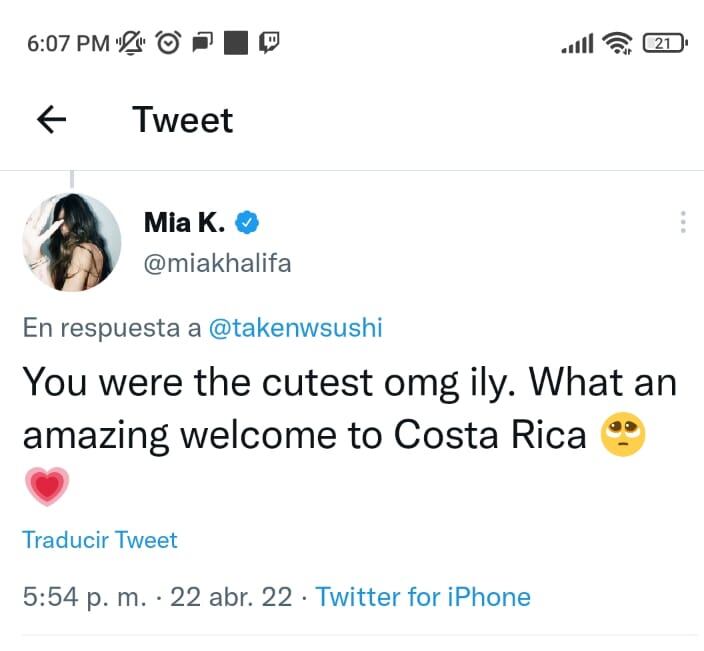Tap the cellular signal bars icon

tap(578, 43)
